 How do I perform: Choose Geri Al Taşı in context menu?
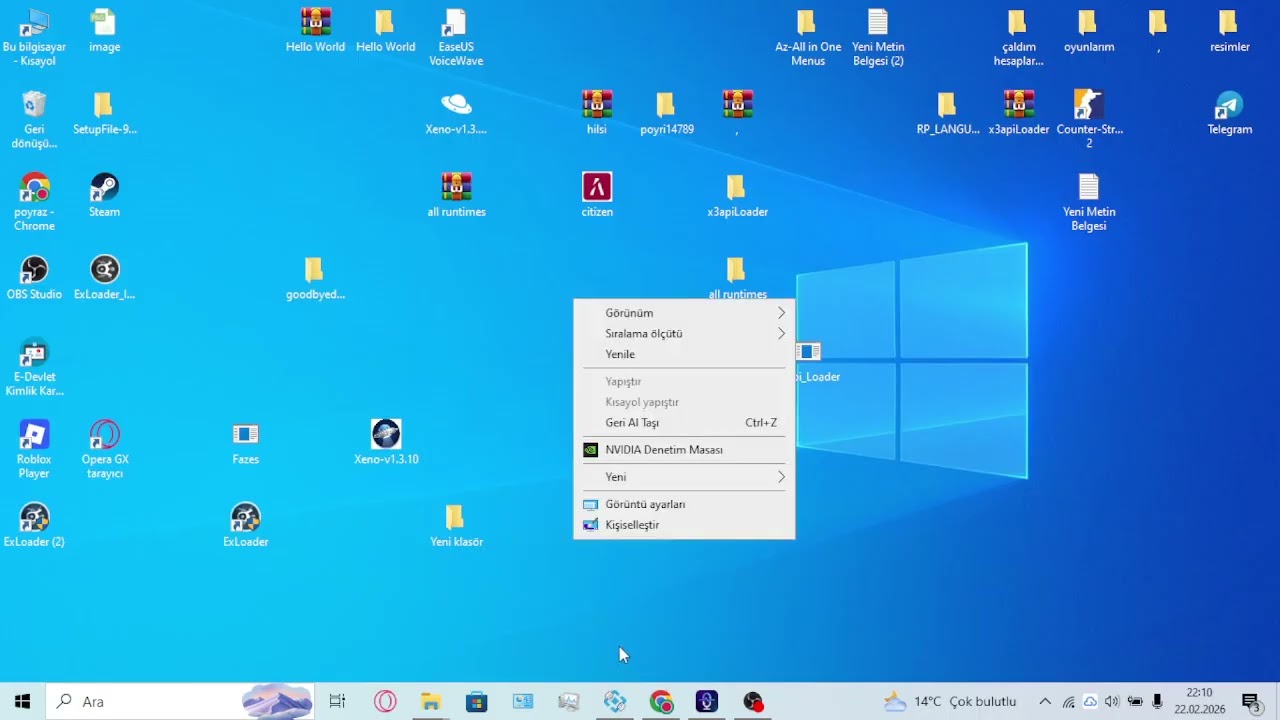(x=684, y=423)
